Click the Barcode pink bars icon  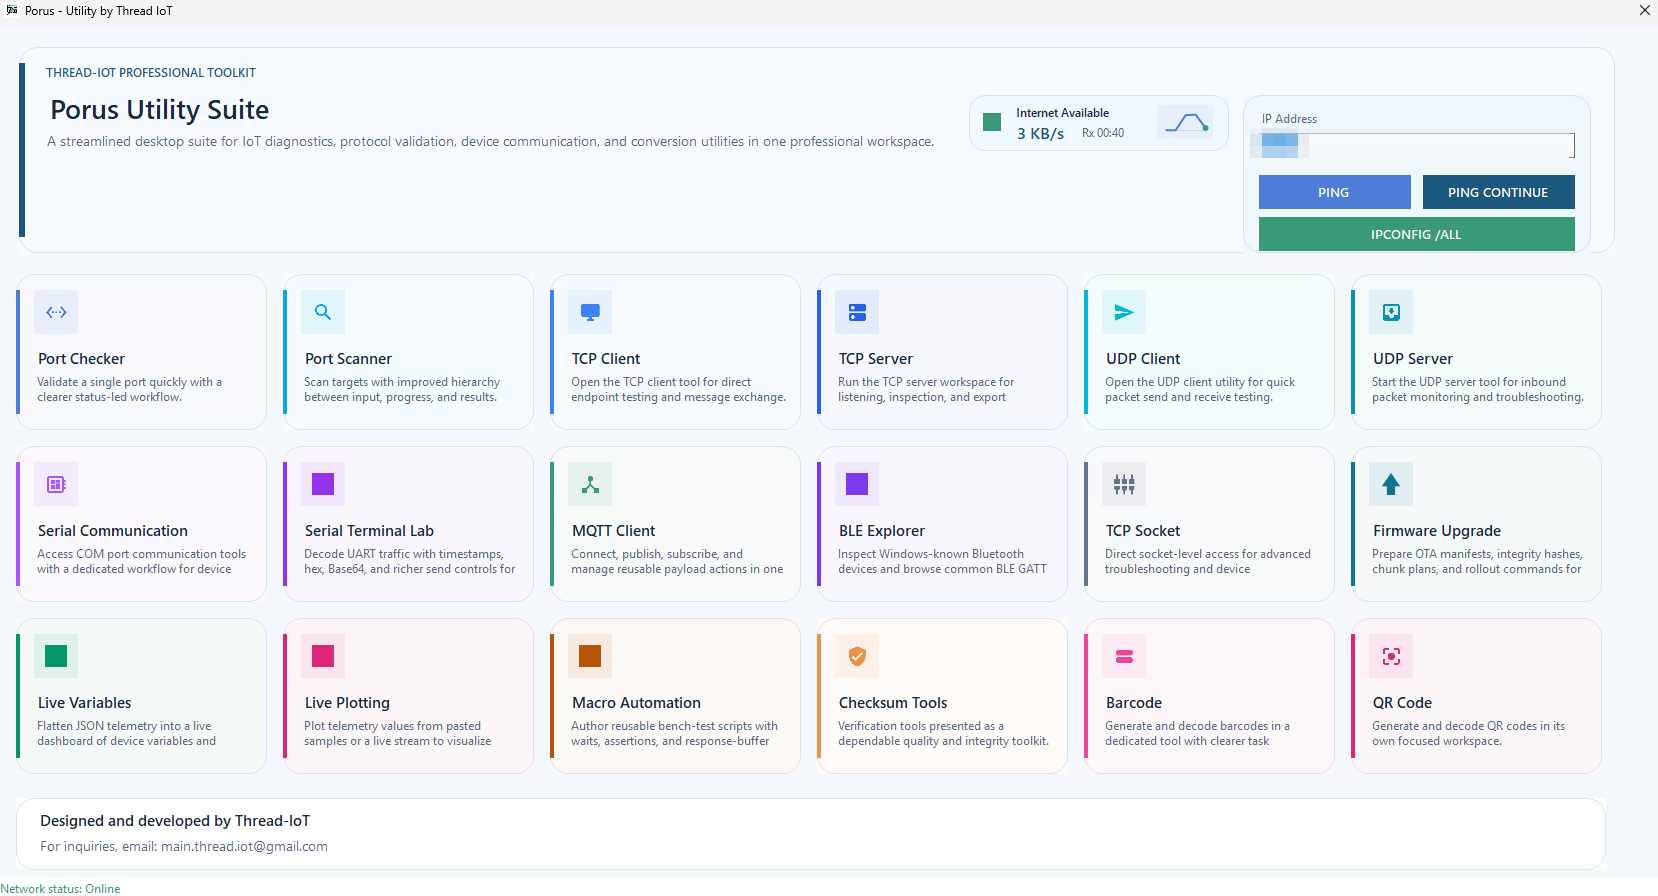(x=1124, y=656)
